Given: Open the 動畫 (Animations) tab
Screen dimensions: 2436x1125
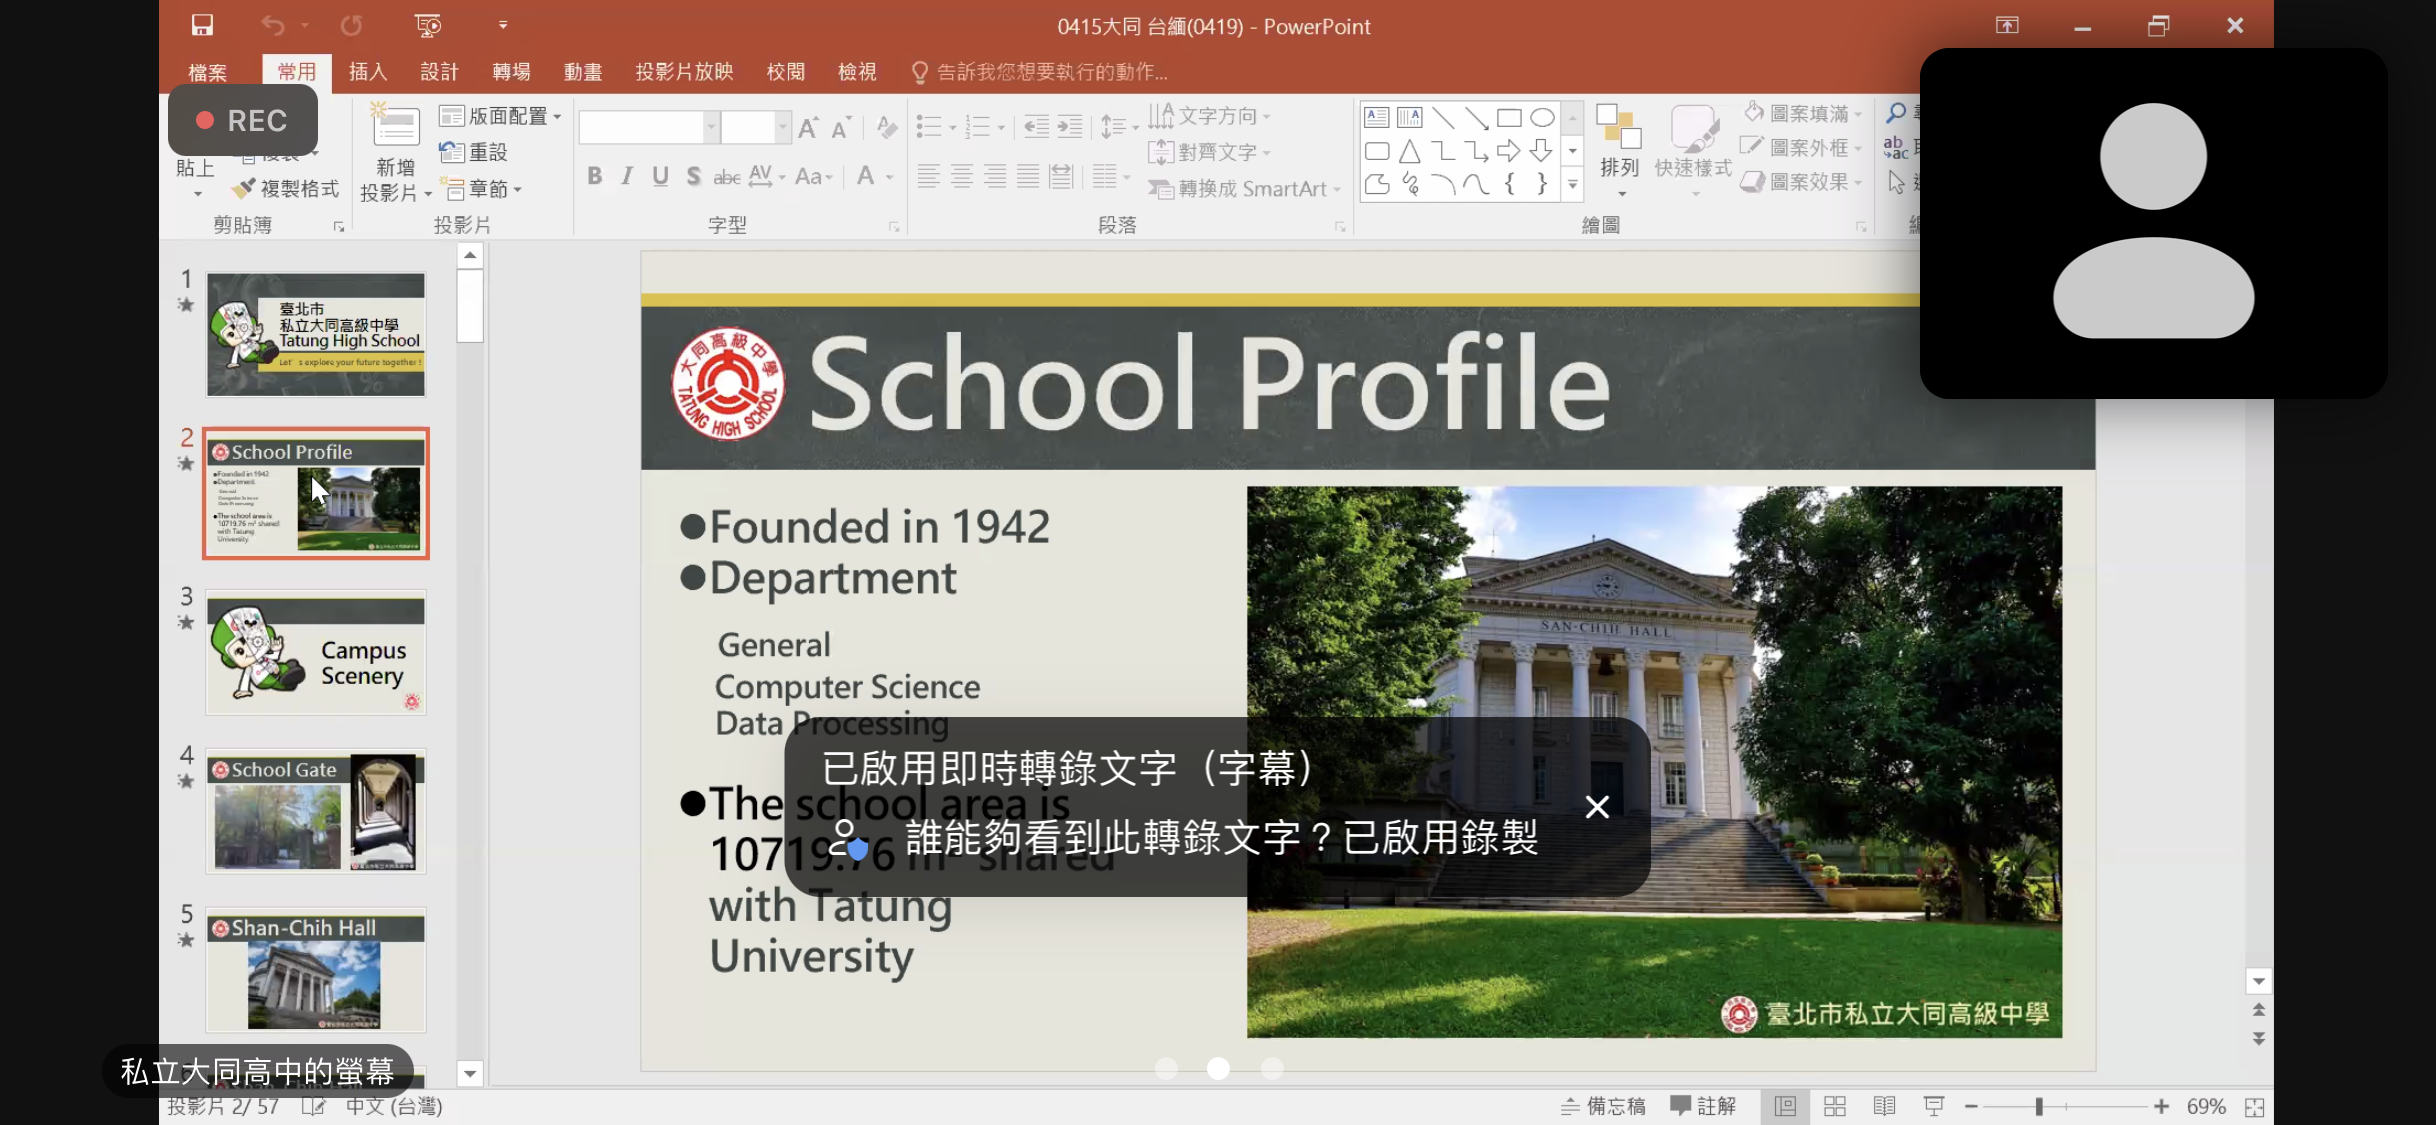Looking at the screenshot, I should (x=583, y=72).
